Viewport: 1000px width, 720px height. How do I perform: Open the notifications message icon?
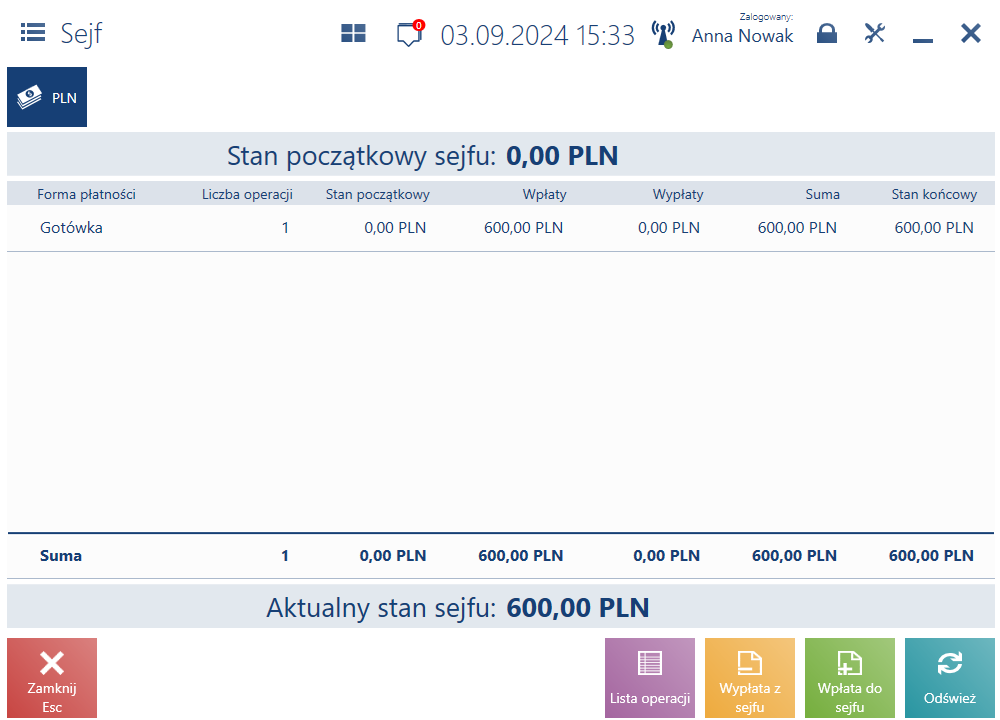click(x=409, y=34)
